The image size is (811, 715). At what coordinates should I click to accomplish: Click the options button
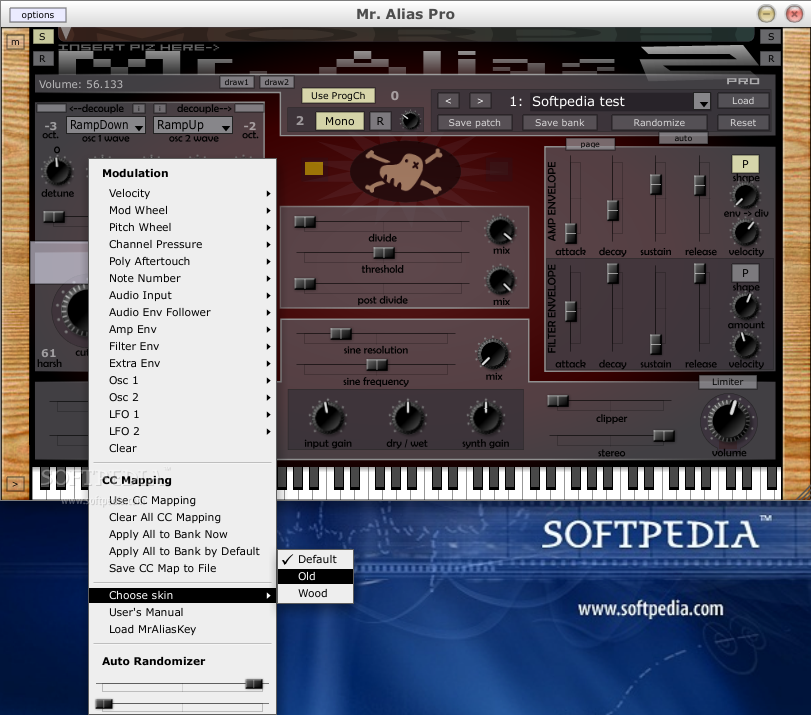pyautogui.click(x=38, y=14)
